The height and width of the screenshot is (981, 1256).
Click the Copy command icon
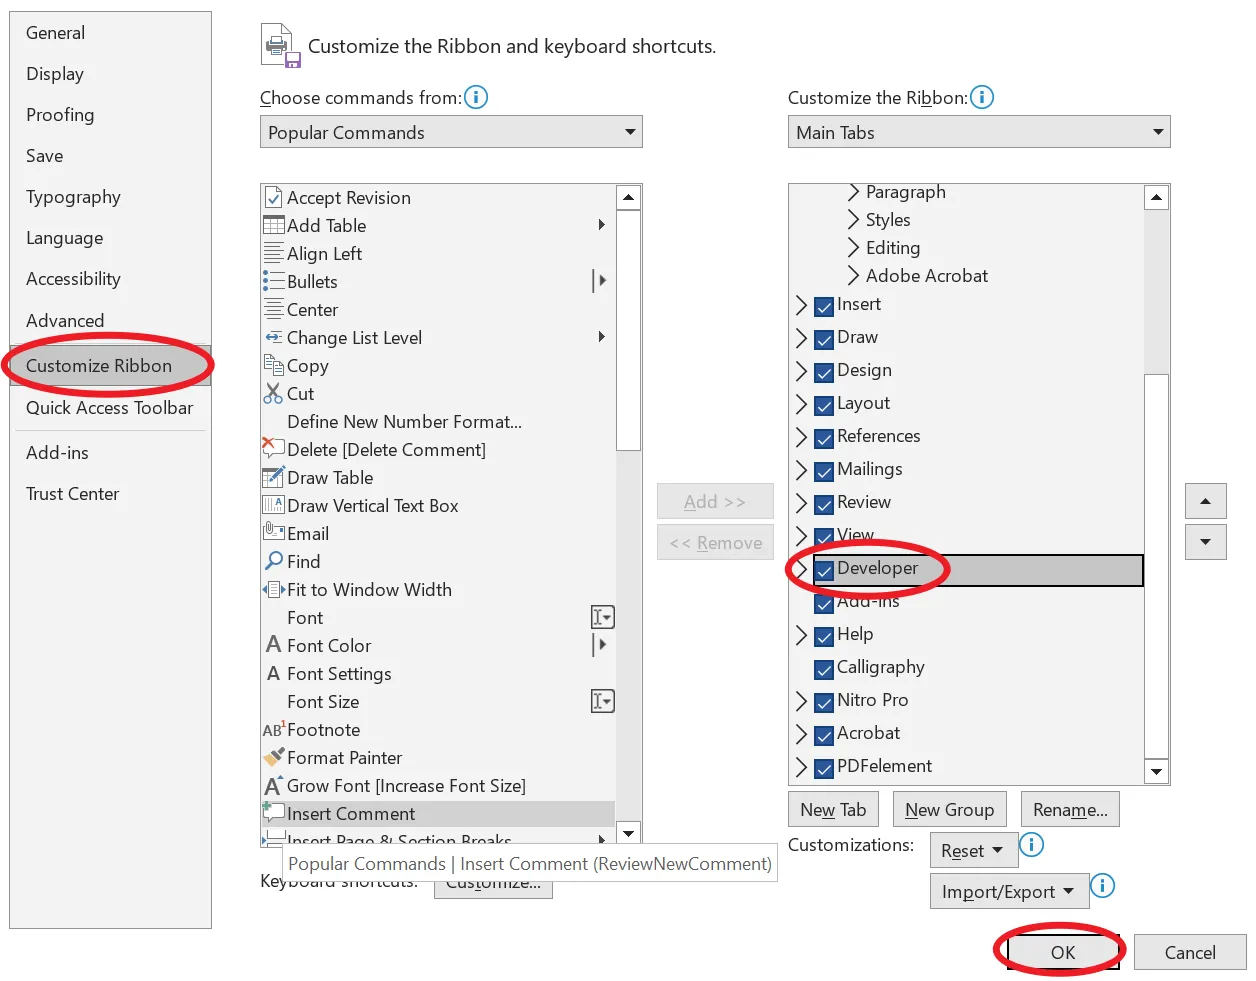(x=273, y=366)
